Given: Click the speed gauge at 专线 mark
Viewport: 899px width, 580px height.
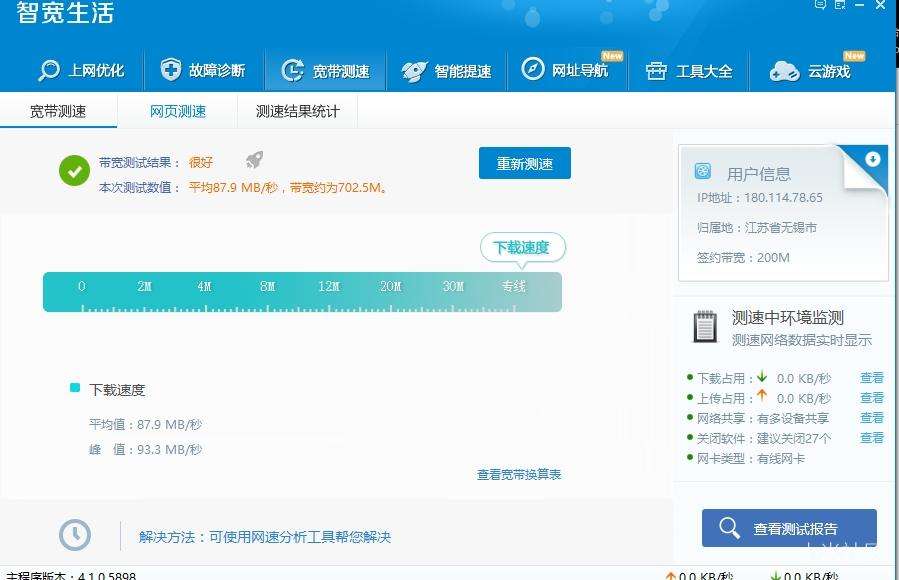Looking at the screenshot, I should coord(514,287).
